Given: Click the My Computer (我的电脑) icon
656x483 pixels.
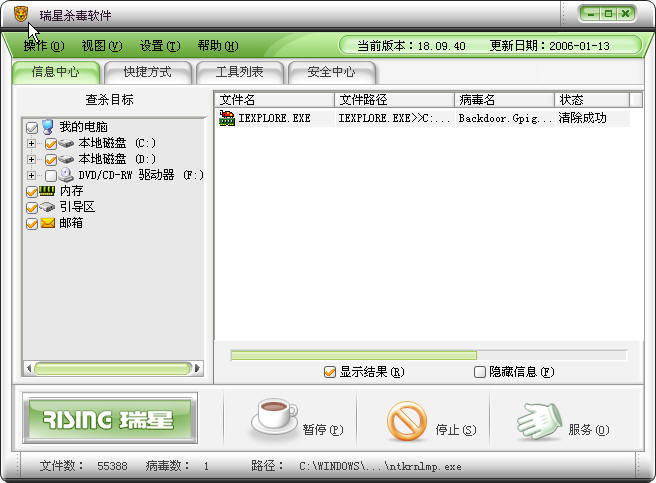Looking at the screenshot, I should click(x=48, y=127).
